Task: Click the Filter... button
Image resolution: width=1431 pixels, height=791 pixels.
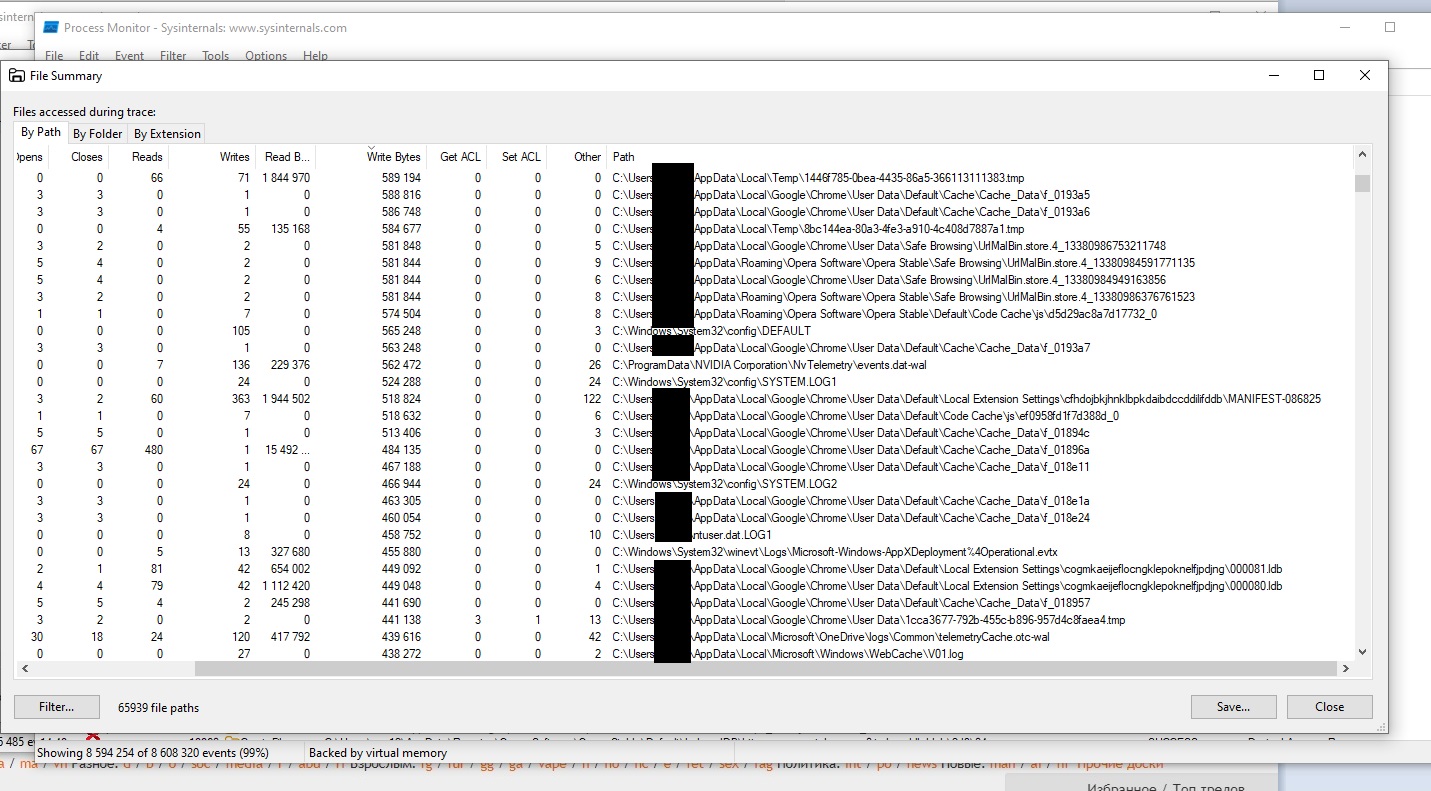Action: click(x=57, y=707)
